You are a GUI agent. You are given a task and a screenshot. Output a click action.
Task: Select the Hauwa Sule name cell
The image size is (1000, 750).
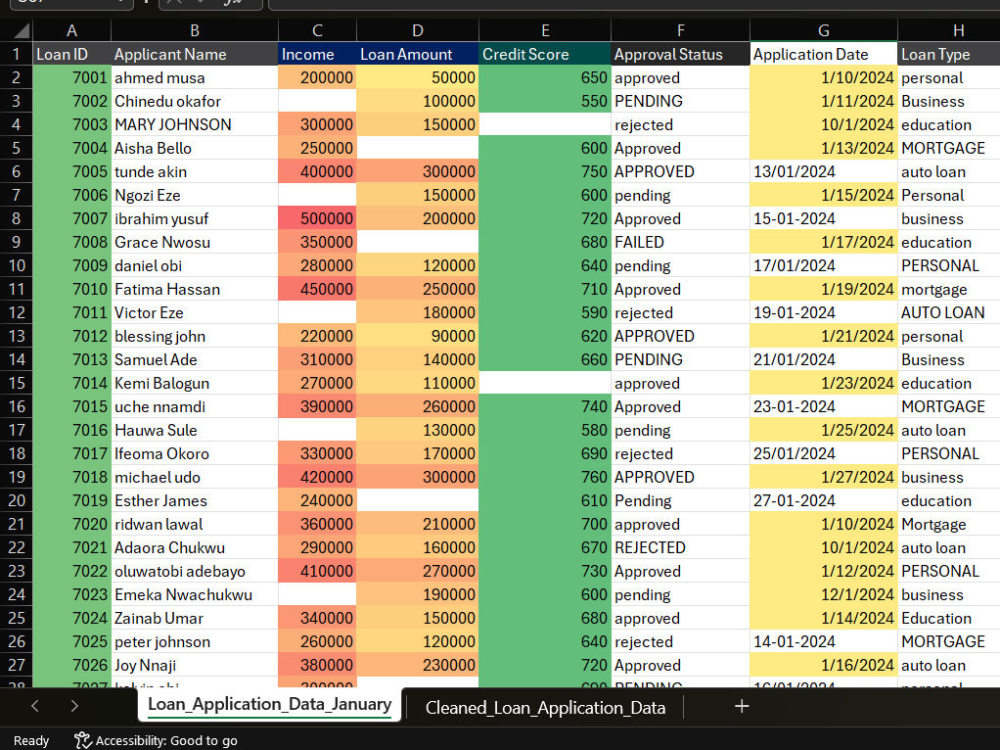pos(195,430)
